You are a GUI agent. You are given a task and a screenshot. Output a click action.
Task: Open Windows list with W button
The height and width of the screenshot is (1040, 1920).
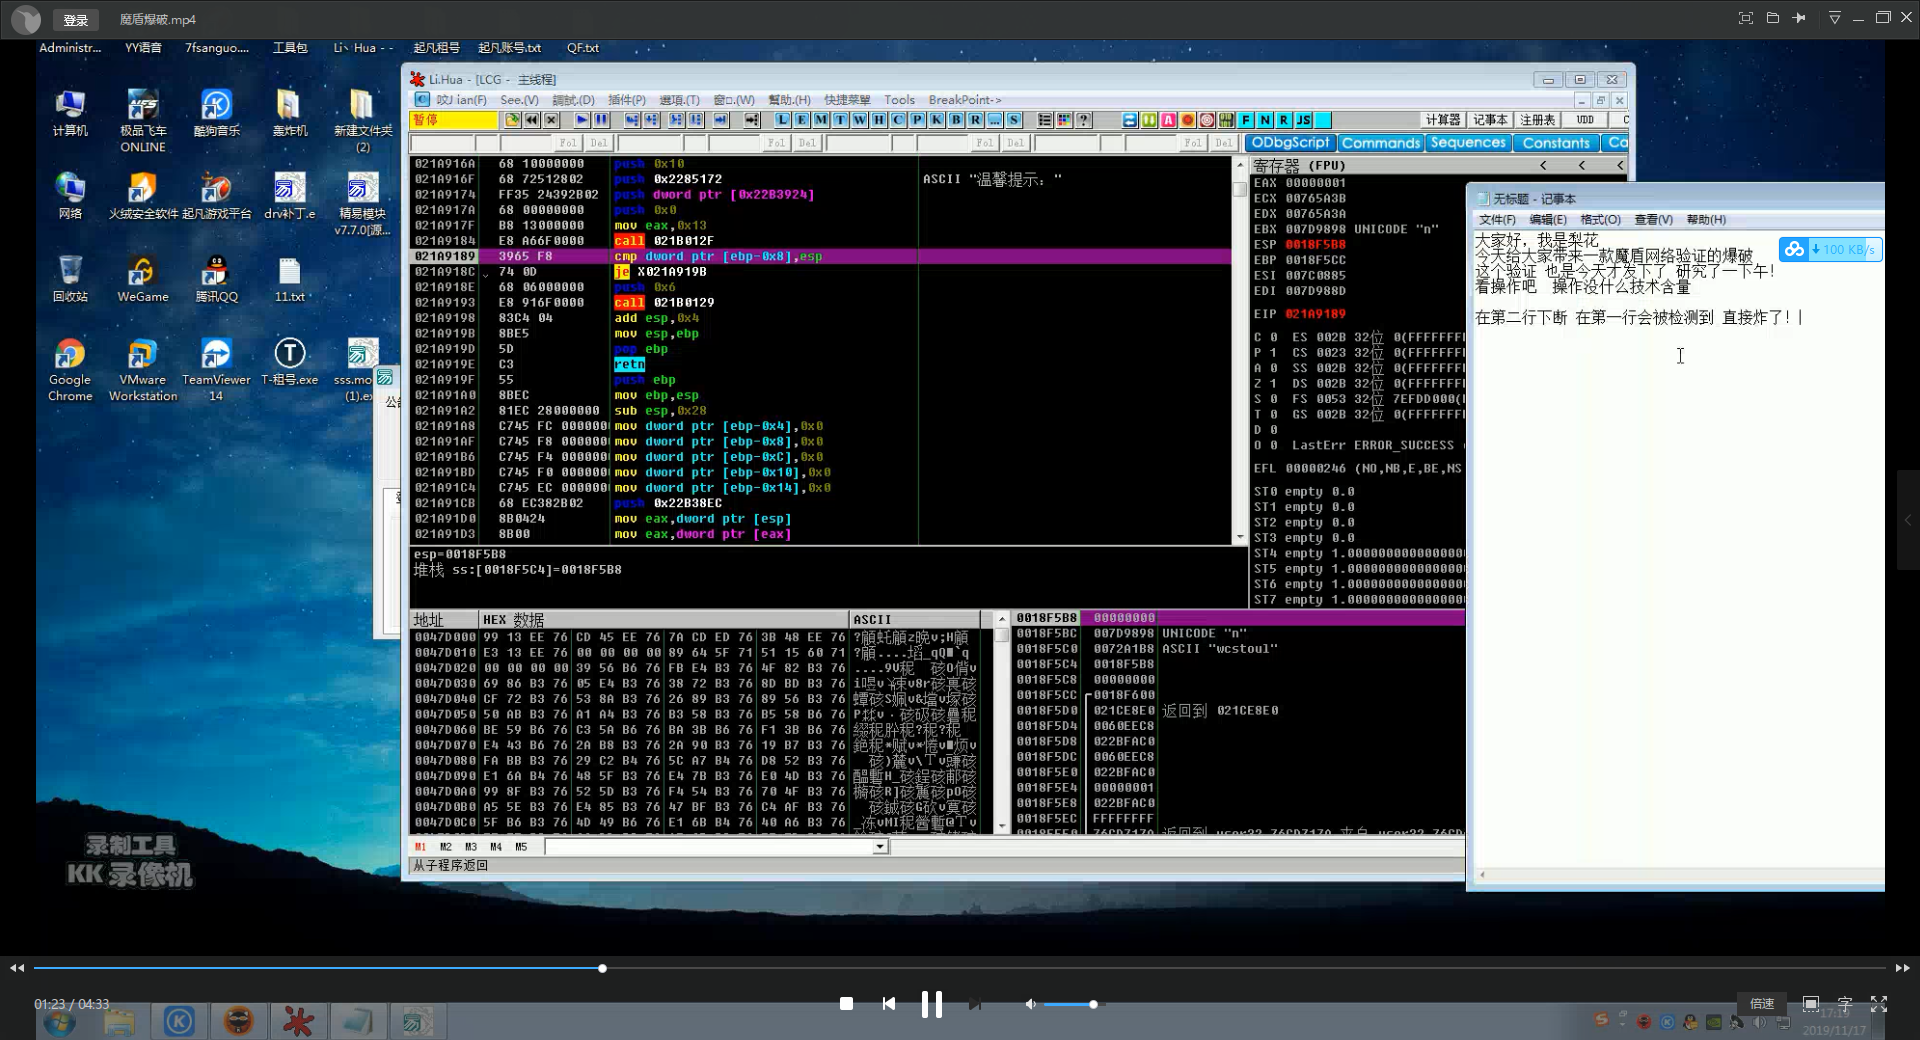(859, 120)
